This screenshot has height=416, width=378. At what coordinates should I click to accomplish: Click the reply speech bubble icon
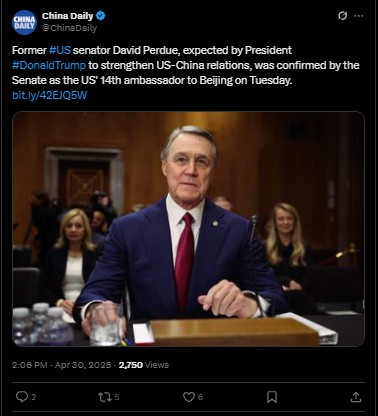click(x=22, y=397)
